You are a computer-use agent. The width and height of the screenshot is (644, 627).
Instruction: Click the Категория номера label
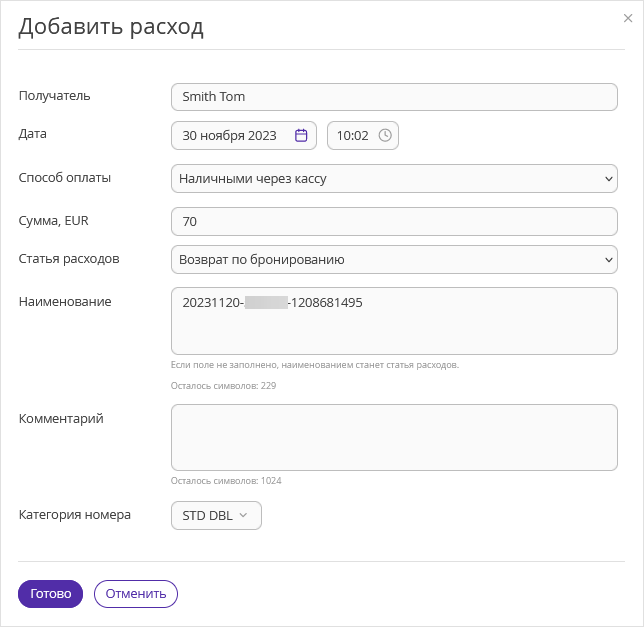click(75, 514)
